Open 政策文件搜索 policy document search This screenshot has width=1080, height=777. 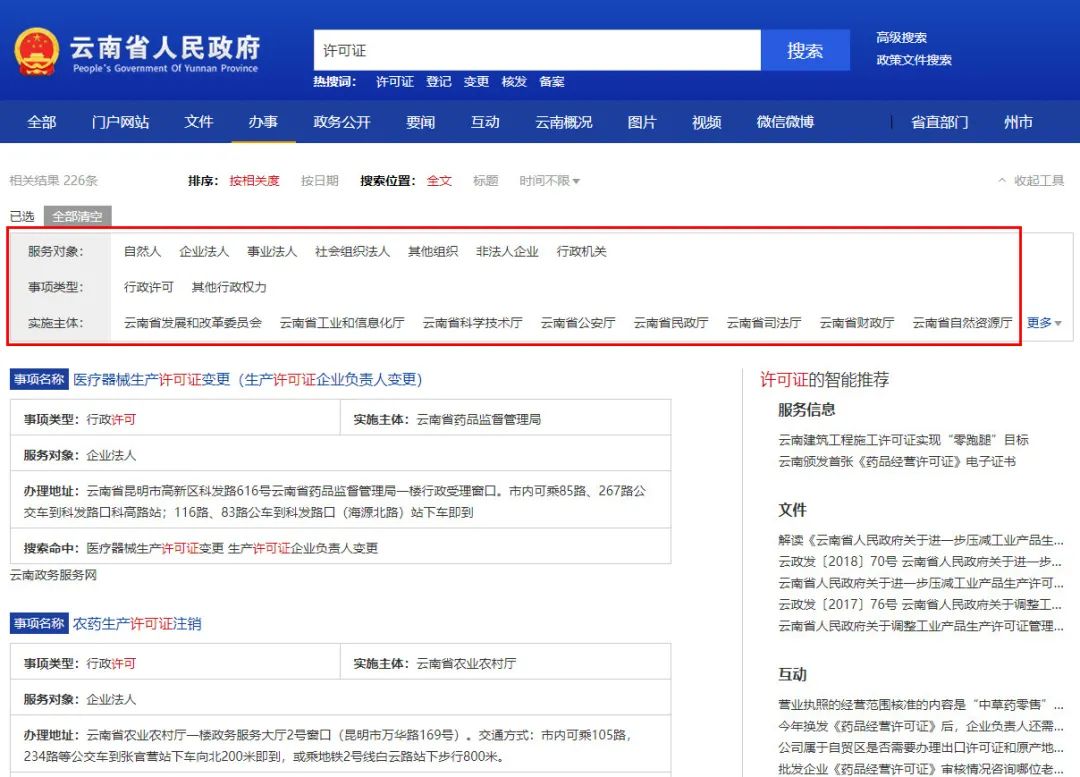pyautogui.click(x=913, y=60)
